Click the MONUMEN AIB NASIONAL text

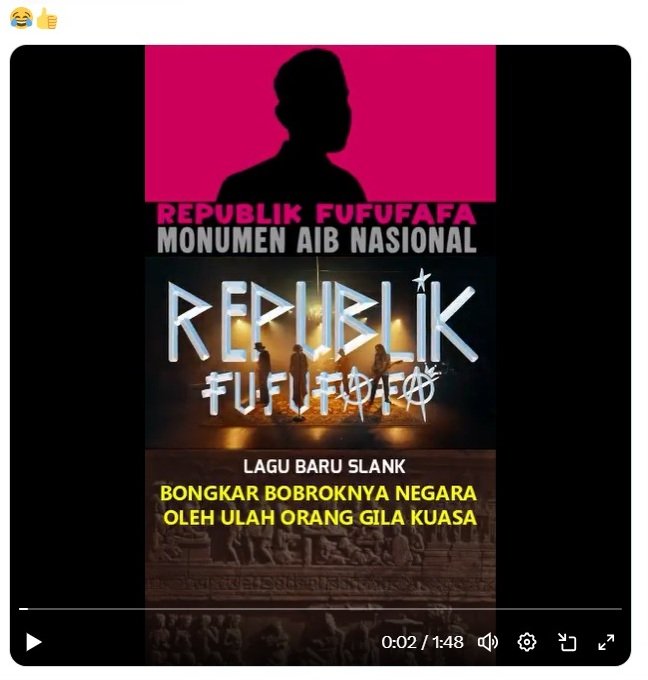pyautogui.click(x=317, y=240)
